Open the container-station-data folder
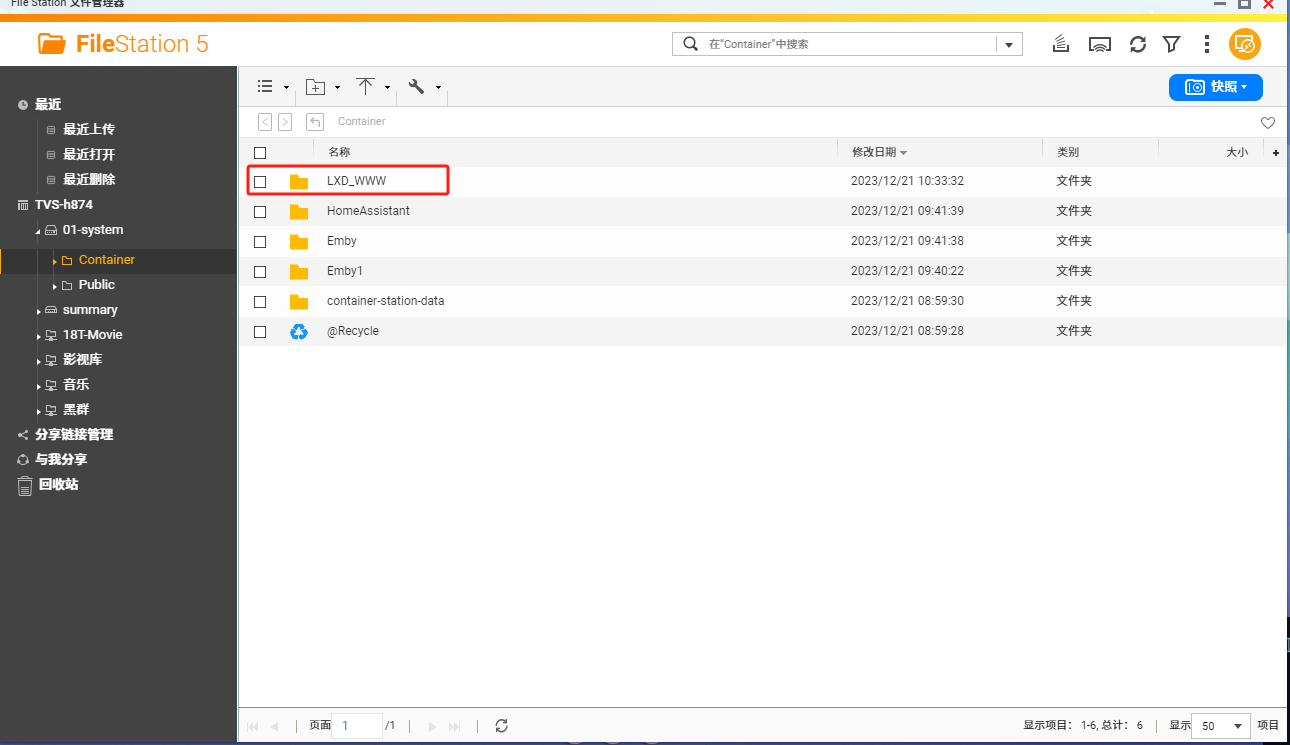This screenshot has height=745, width=1290. [x=385, y=301]
